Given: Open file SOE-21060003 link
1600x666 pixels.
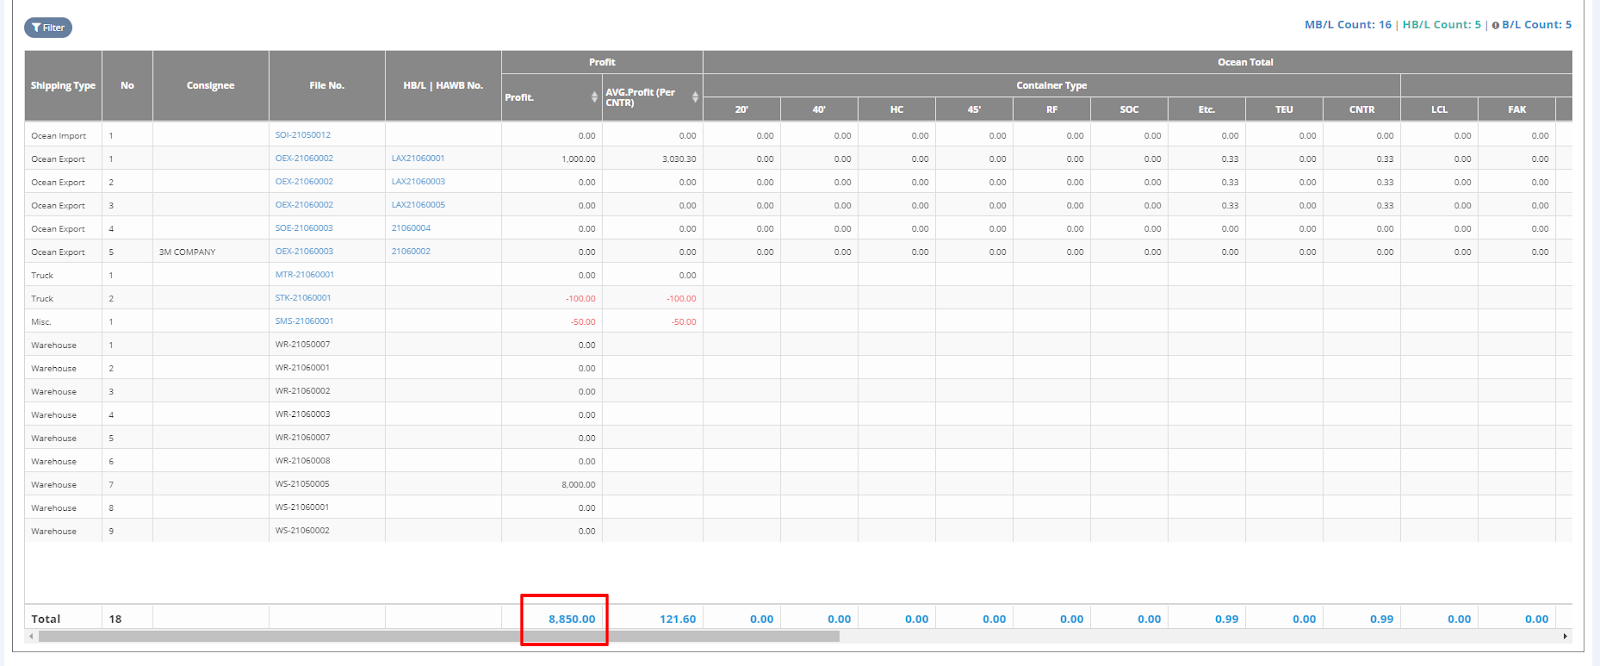Looking at the screenshot, I should 304,228.
